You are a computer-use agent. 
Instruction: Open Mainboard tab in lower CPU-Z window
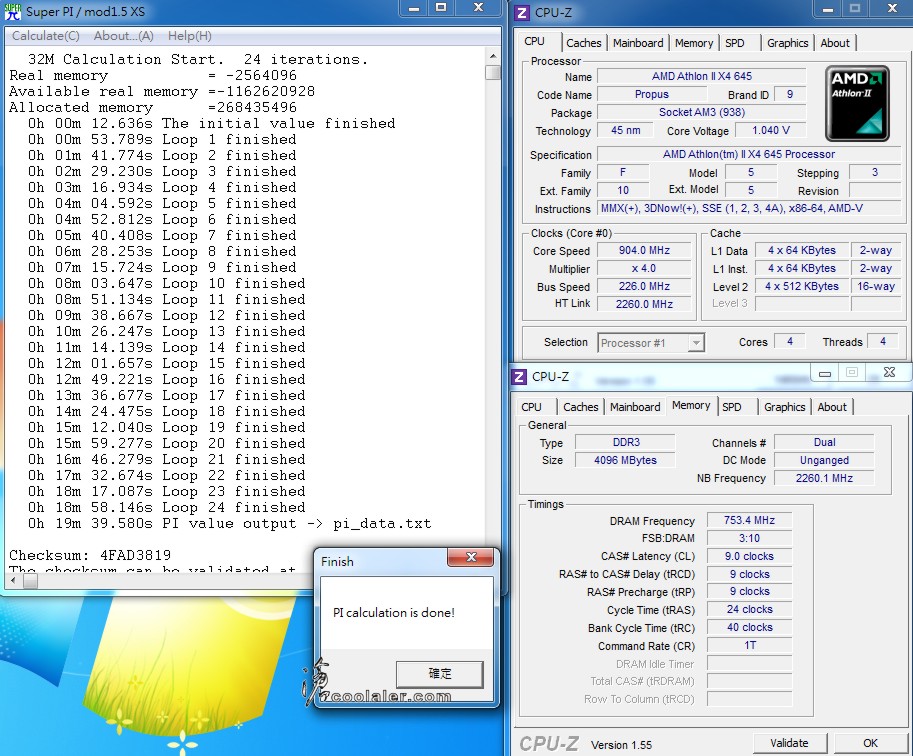pos(635,407)
